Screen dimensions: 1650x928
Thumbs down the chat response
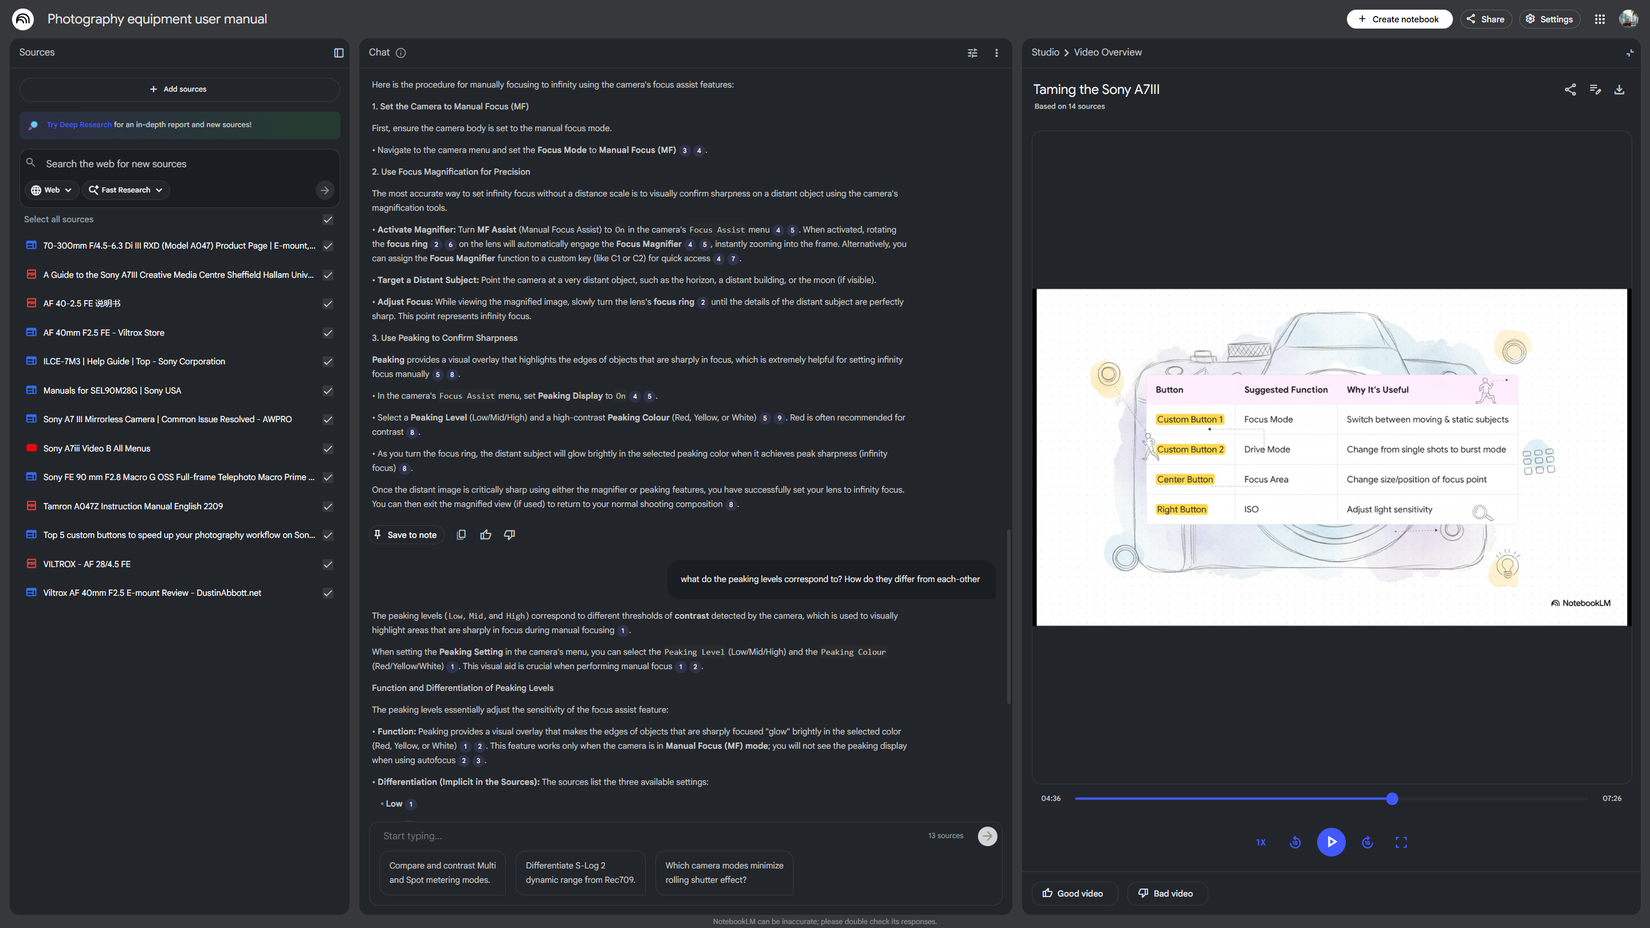[509, 535]
